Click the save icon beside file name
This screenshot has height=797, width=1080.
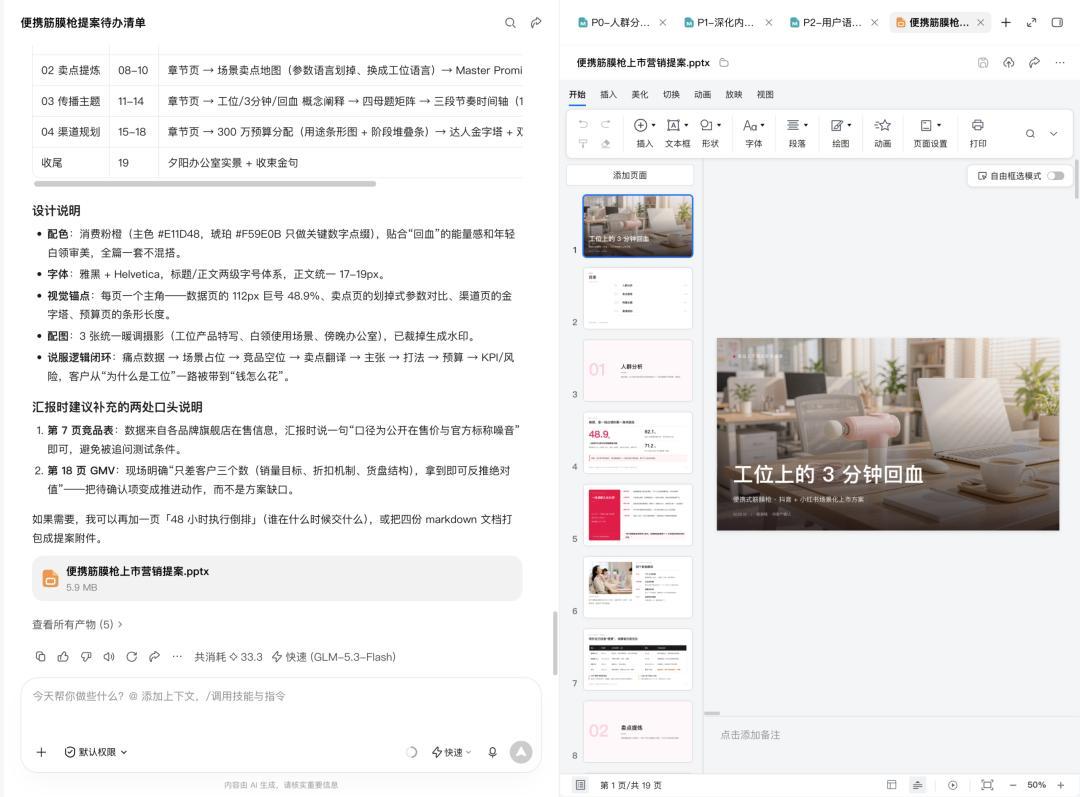(x=983, y=63)
